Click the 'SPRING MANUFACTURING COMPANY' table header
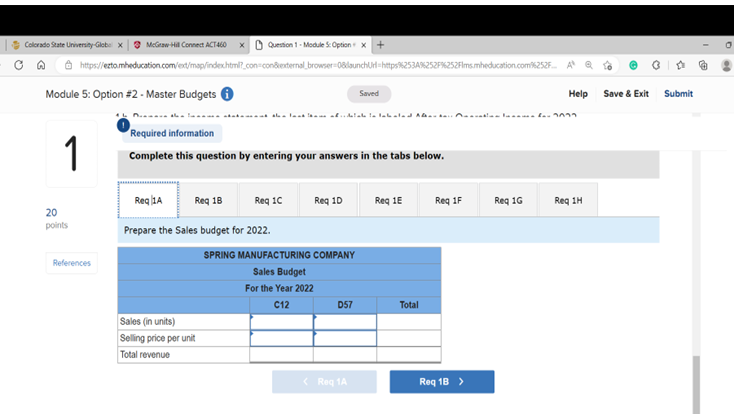This screenshot has width=734, height=414. [279, 255]
